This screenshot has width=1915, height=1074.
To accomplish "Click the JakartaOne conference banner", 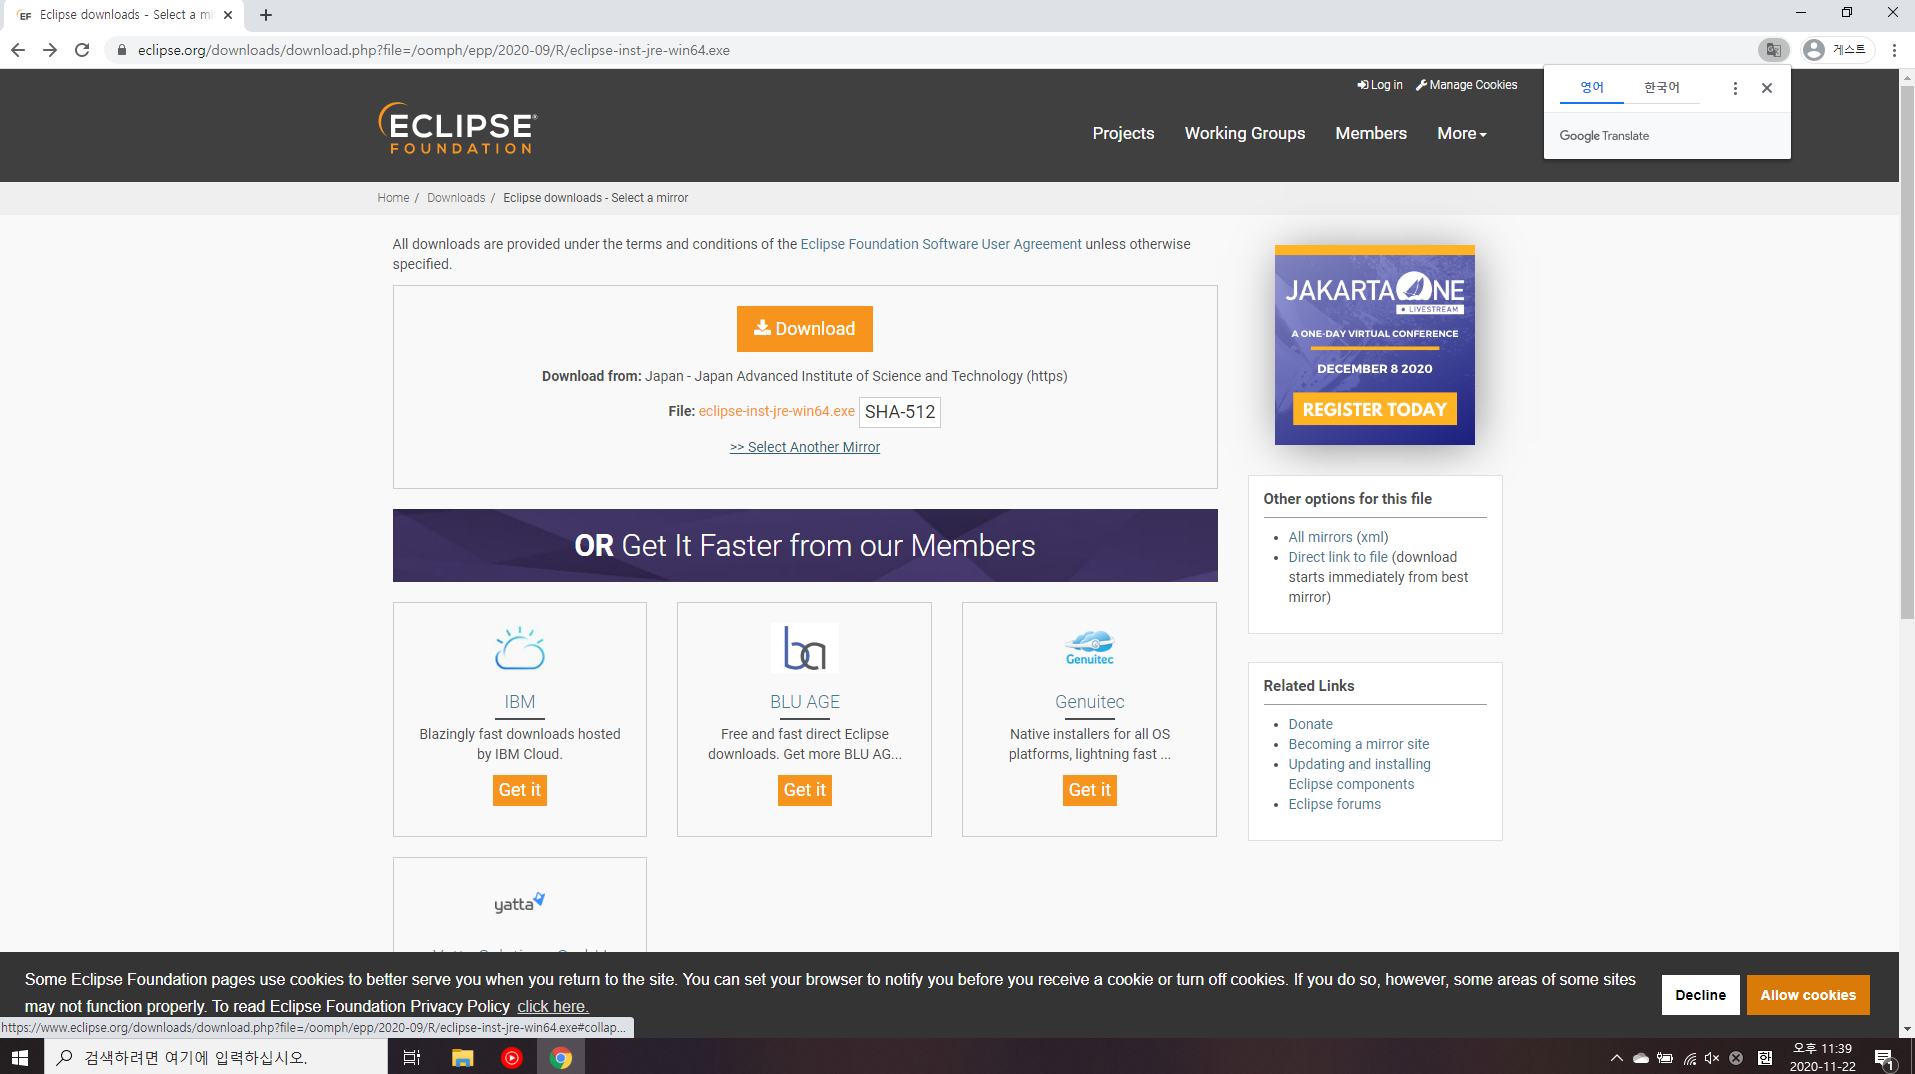I will pyautogui.click(x=1375, y=345).
